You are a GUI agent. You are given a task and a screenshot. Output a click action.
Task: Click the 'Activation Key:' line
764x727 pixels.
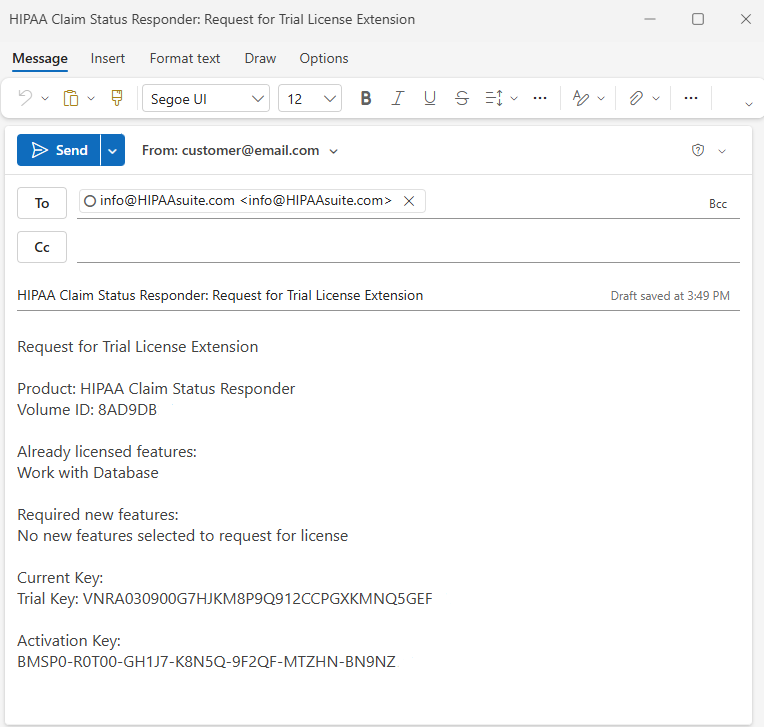pyautogui.click(x=69, y=641)
